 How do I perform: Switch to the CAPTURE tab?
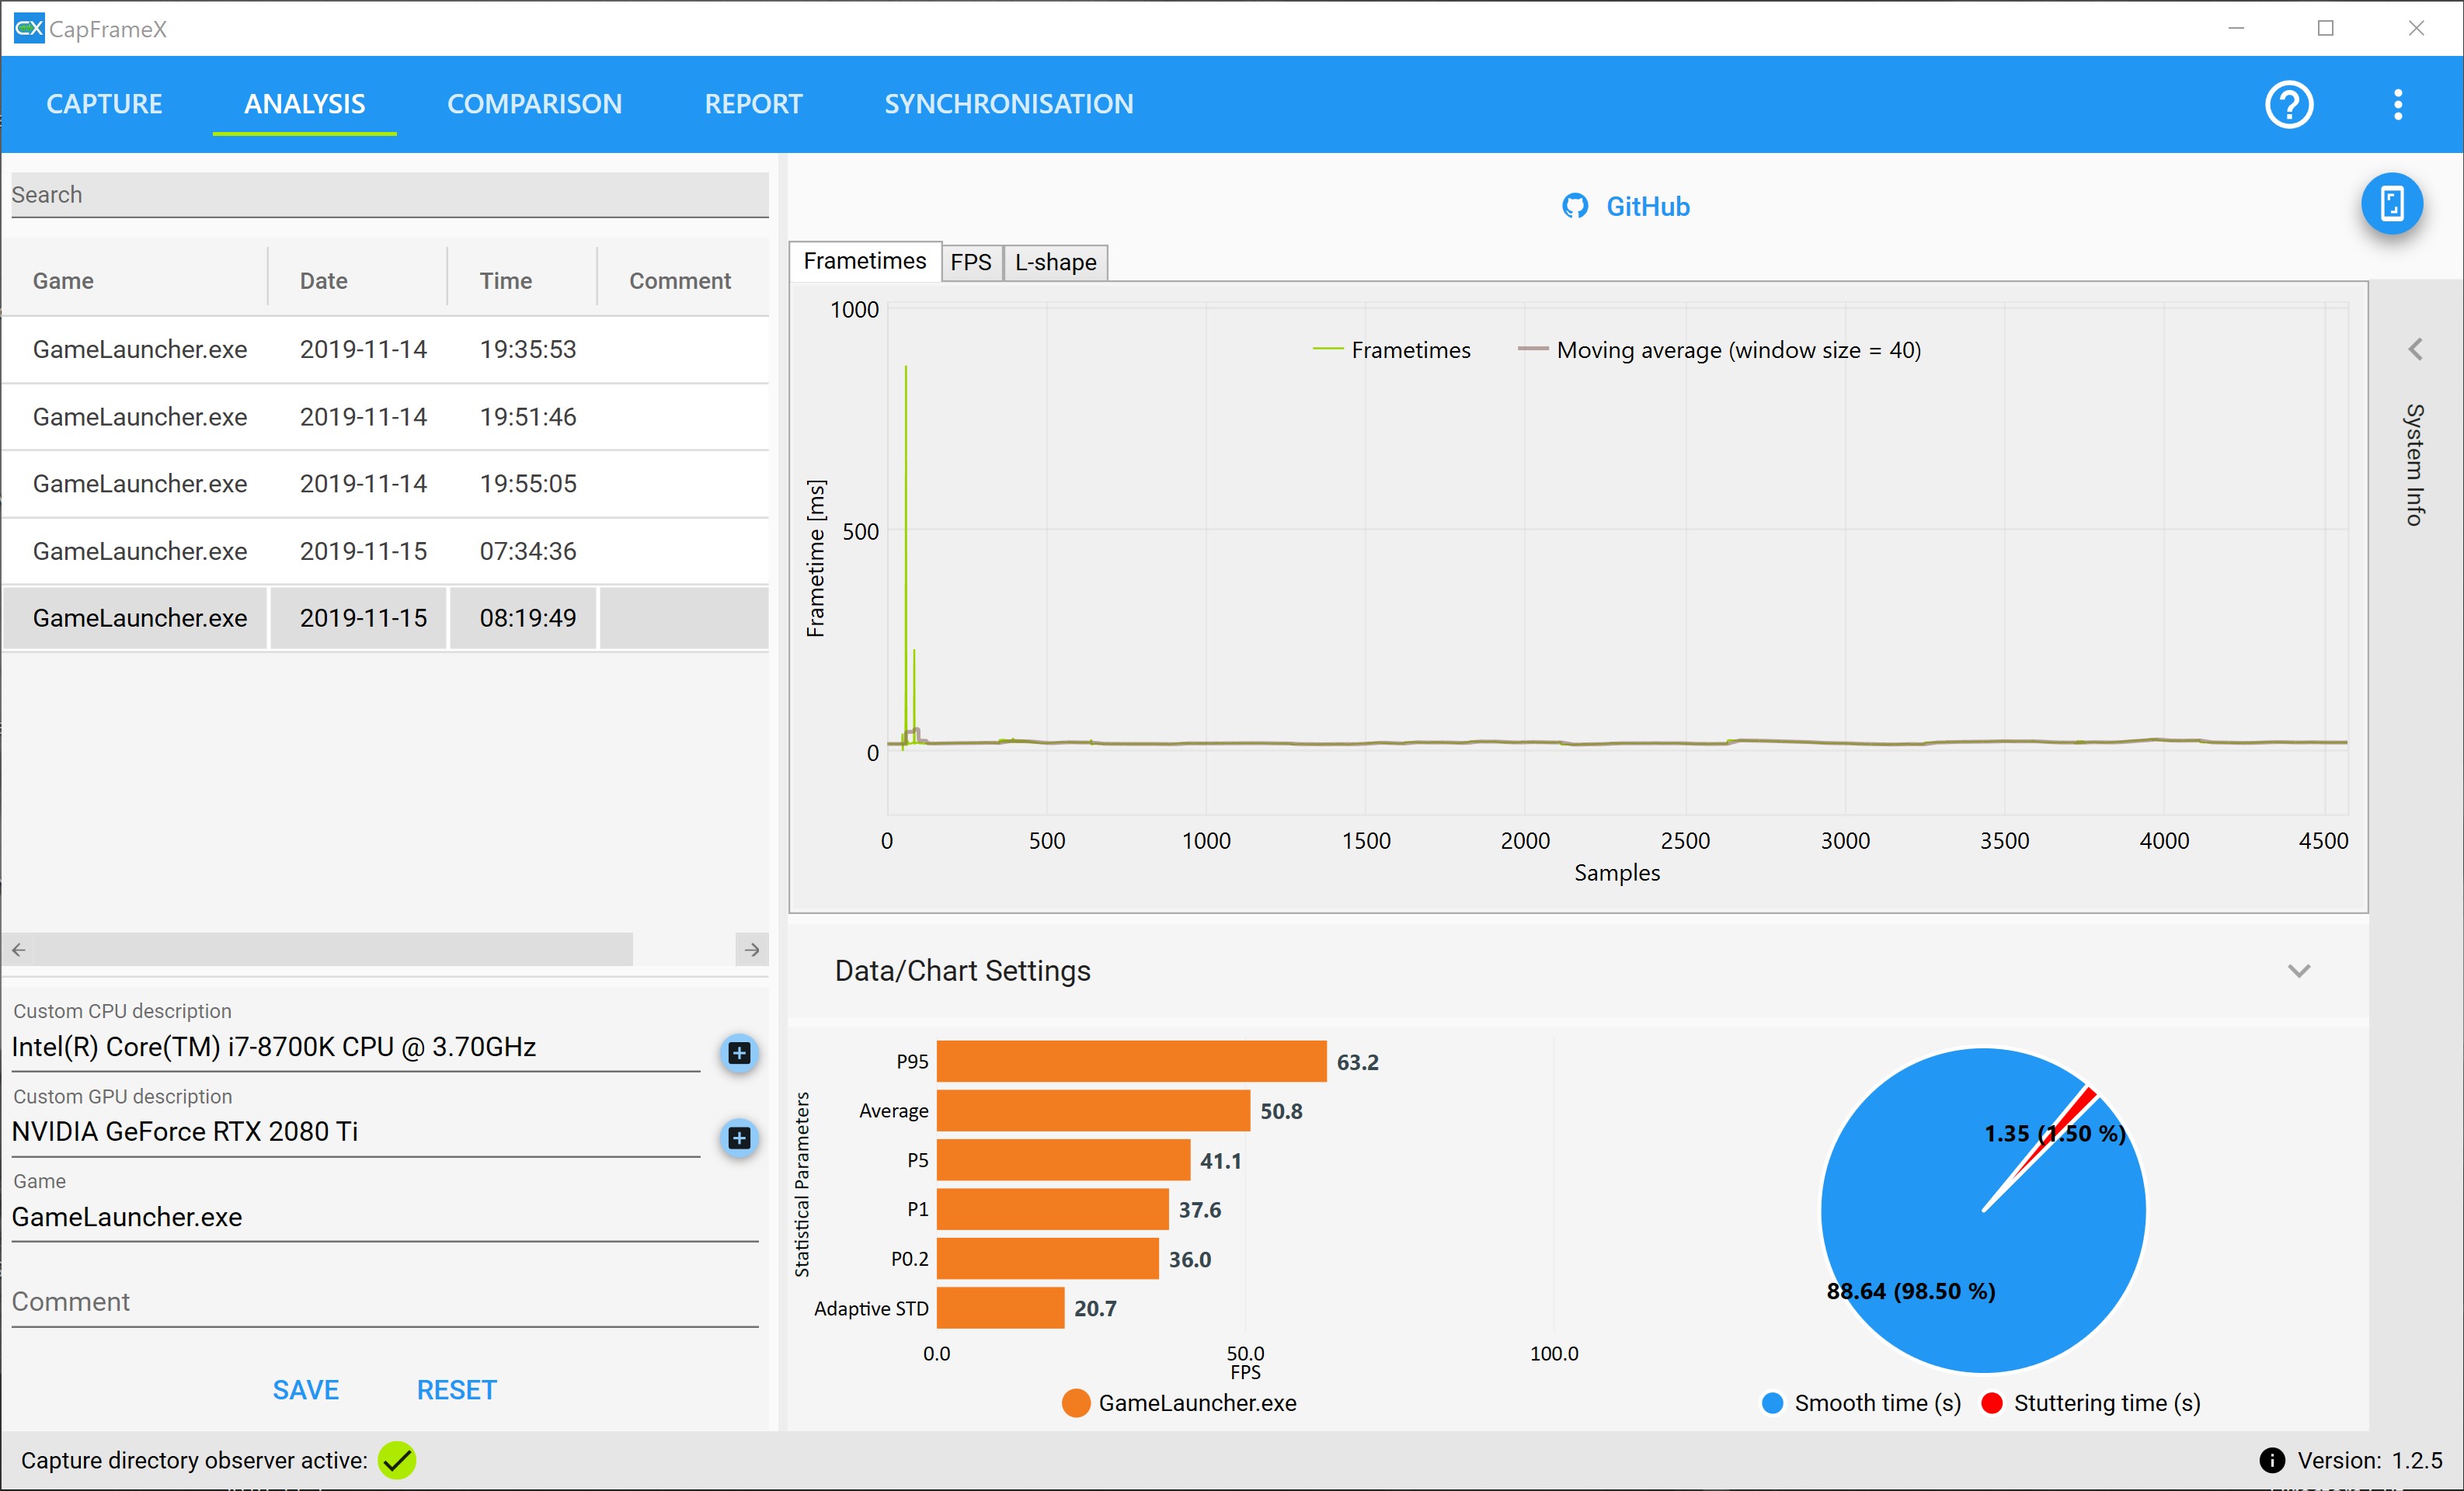(x=104, y=104)
